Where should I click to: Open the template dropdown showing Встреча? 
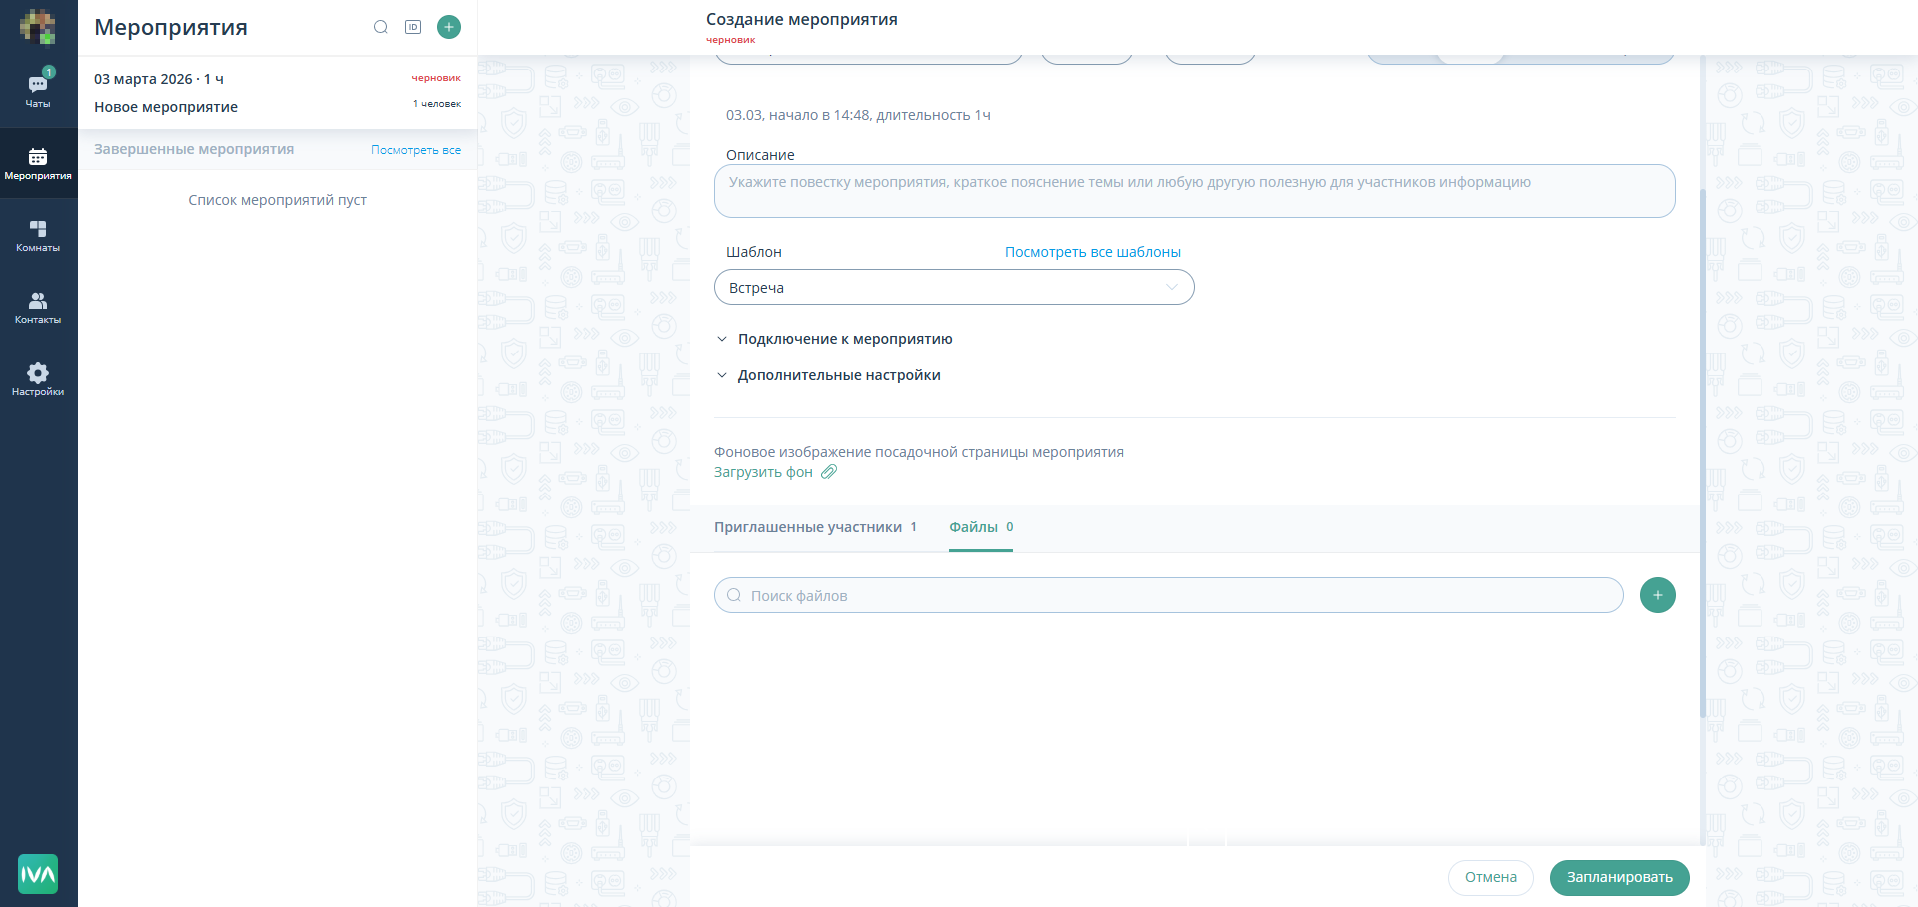tap(953, 288)
